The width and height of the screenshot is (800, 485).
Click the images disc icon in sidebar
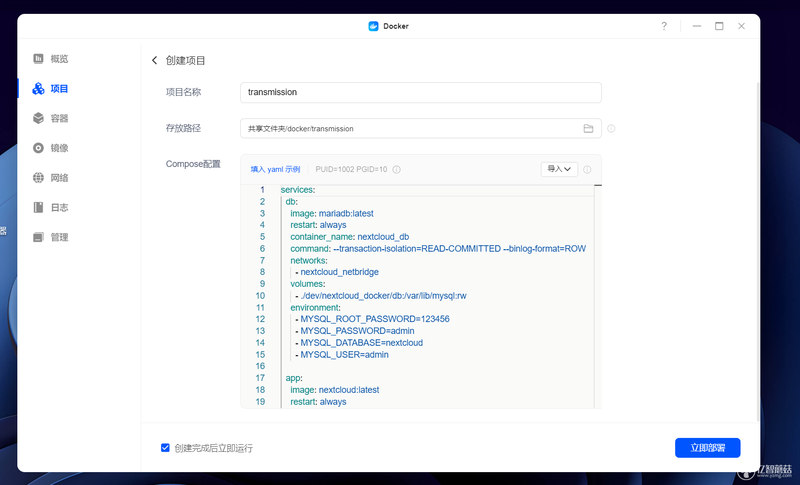tap(38, 148)
